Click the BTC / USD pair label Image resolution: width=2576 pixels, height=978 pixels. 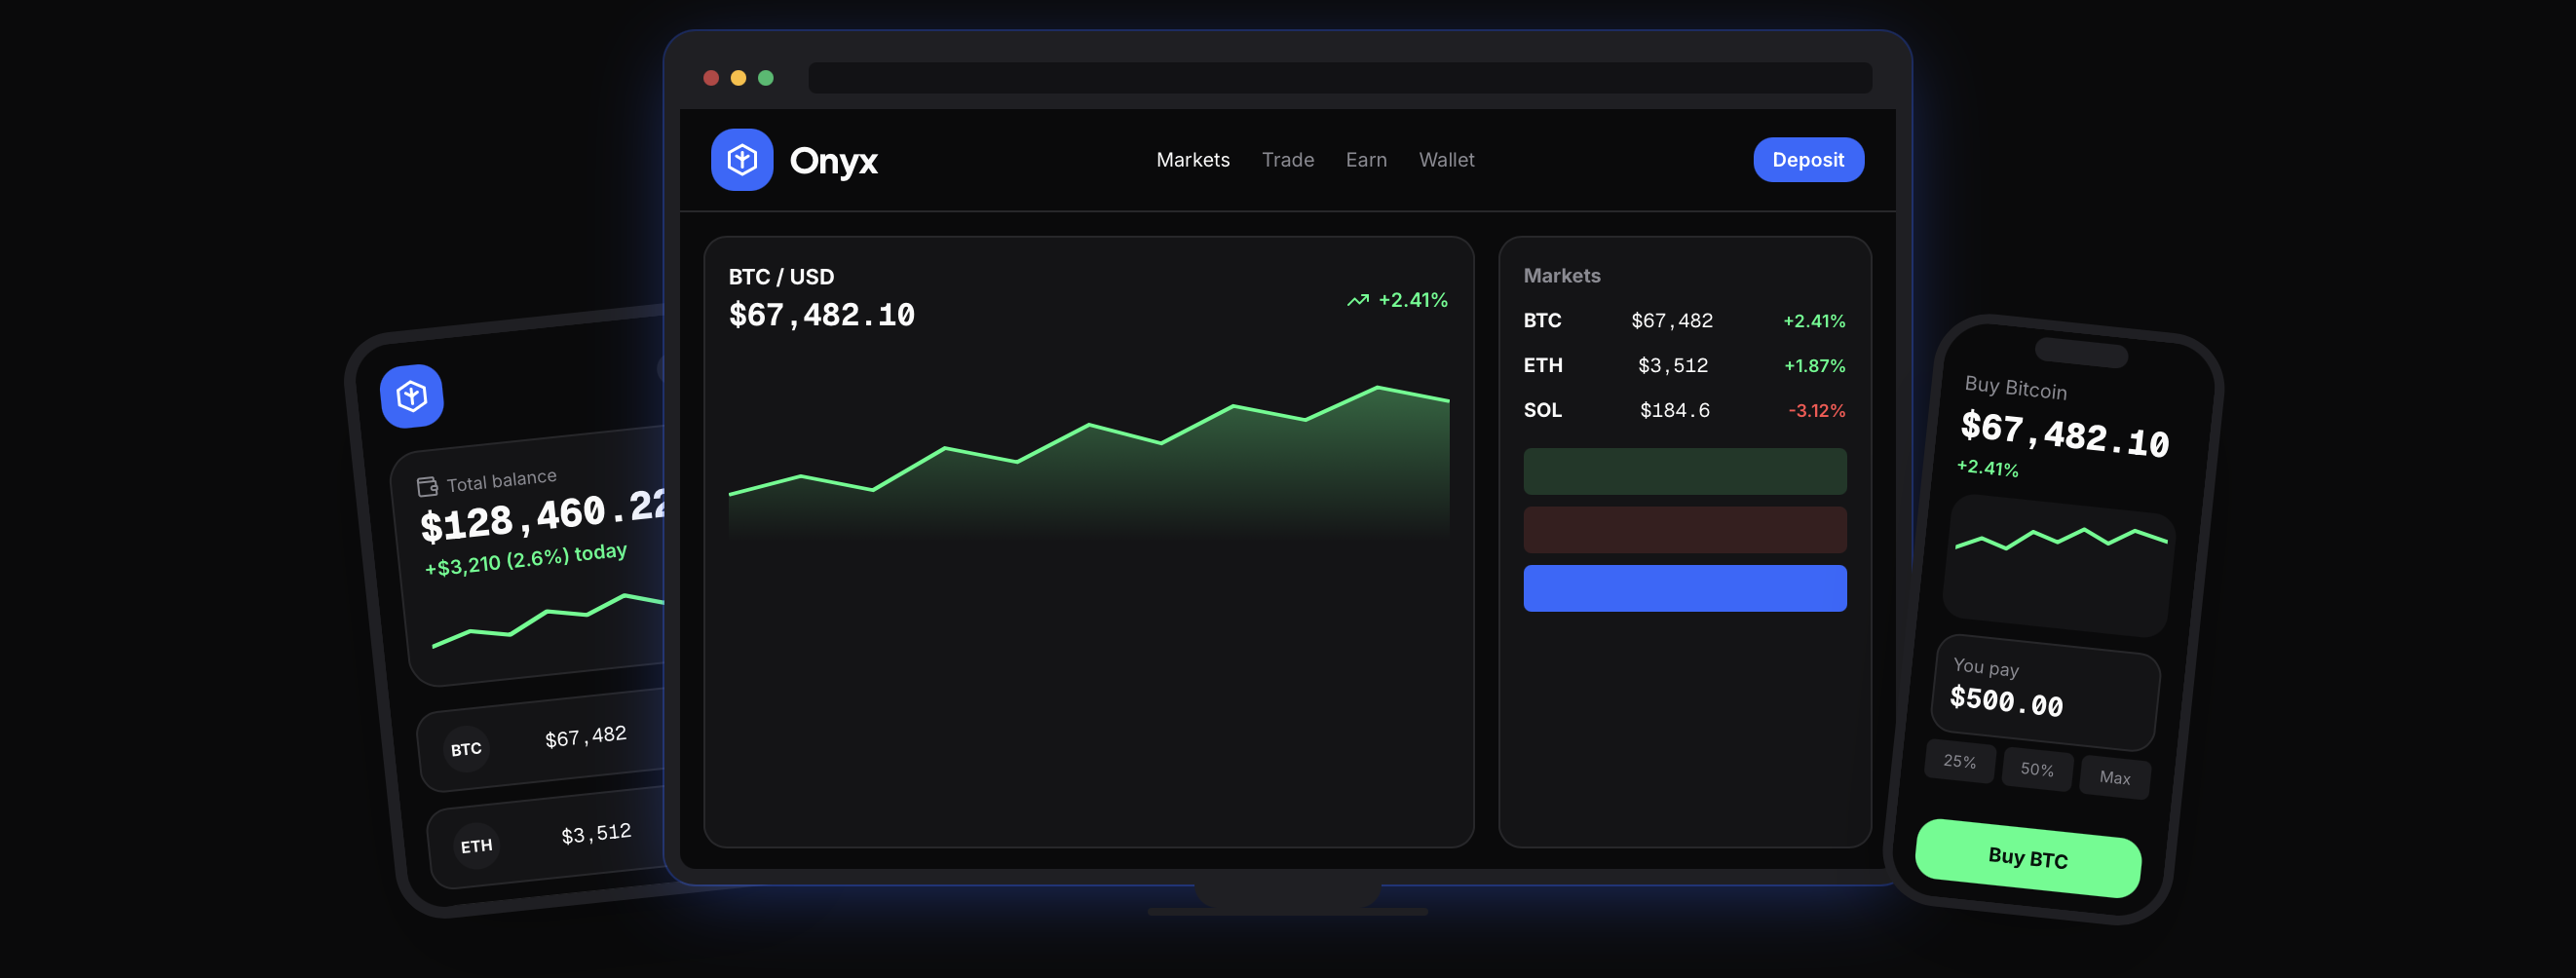tap(781, 277)
